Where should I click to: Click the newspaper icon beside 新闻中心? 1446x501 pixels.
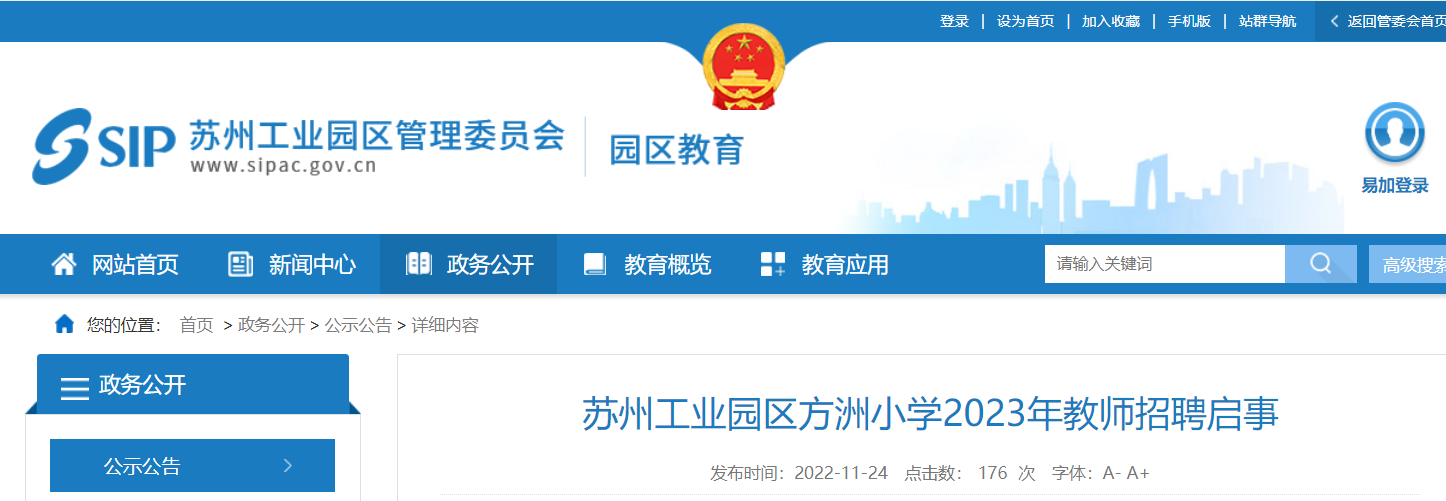(x=241, y=264)
